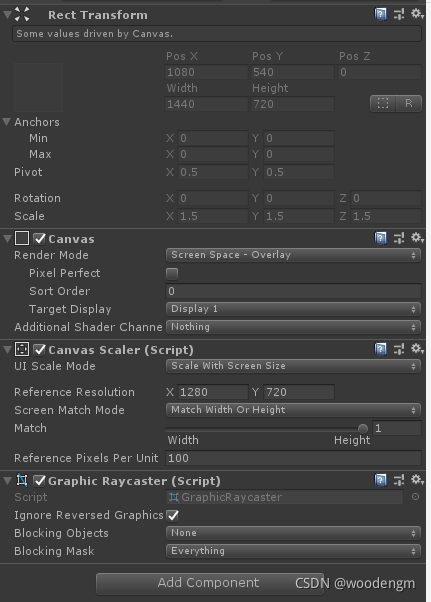Open the UI Scale Mode dropdown
This screenshot has width=431, height=602.
(x=294, y=366)
